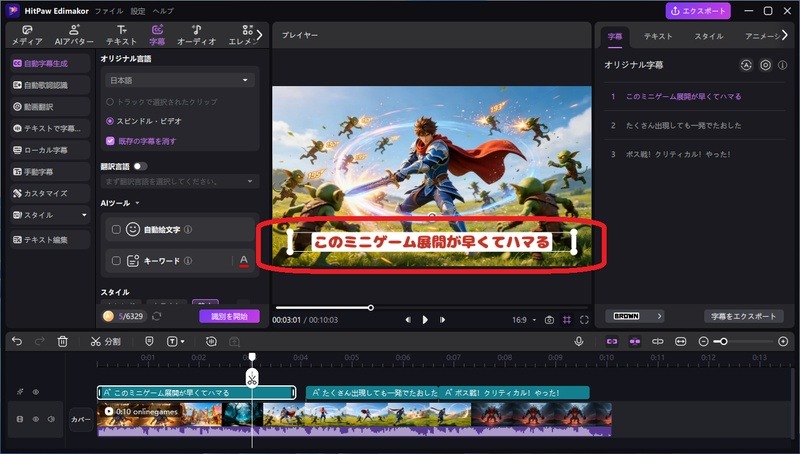Undo last action in timeline toolbar

point(17,341)
